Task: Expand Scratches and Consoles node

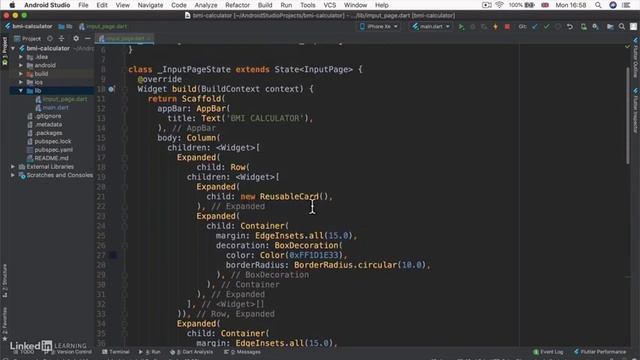Action: coord(13,175)
